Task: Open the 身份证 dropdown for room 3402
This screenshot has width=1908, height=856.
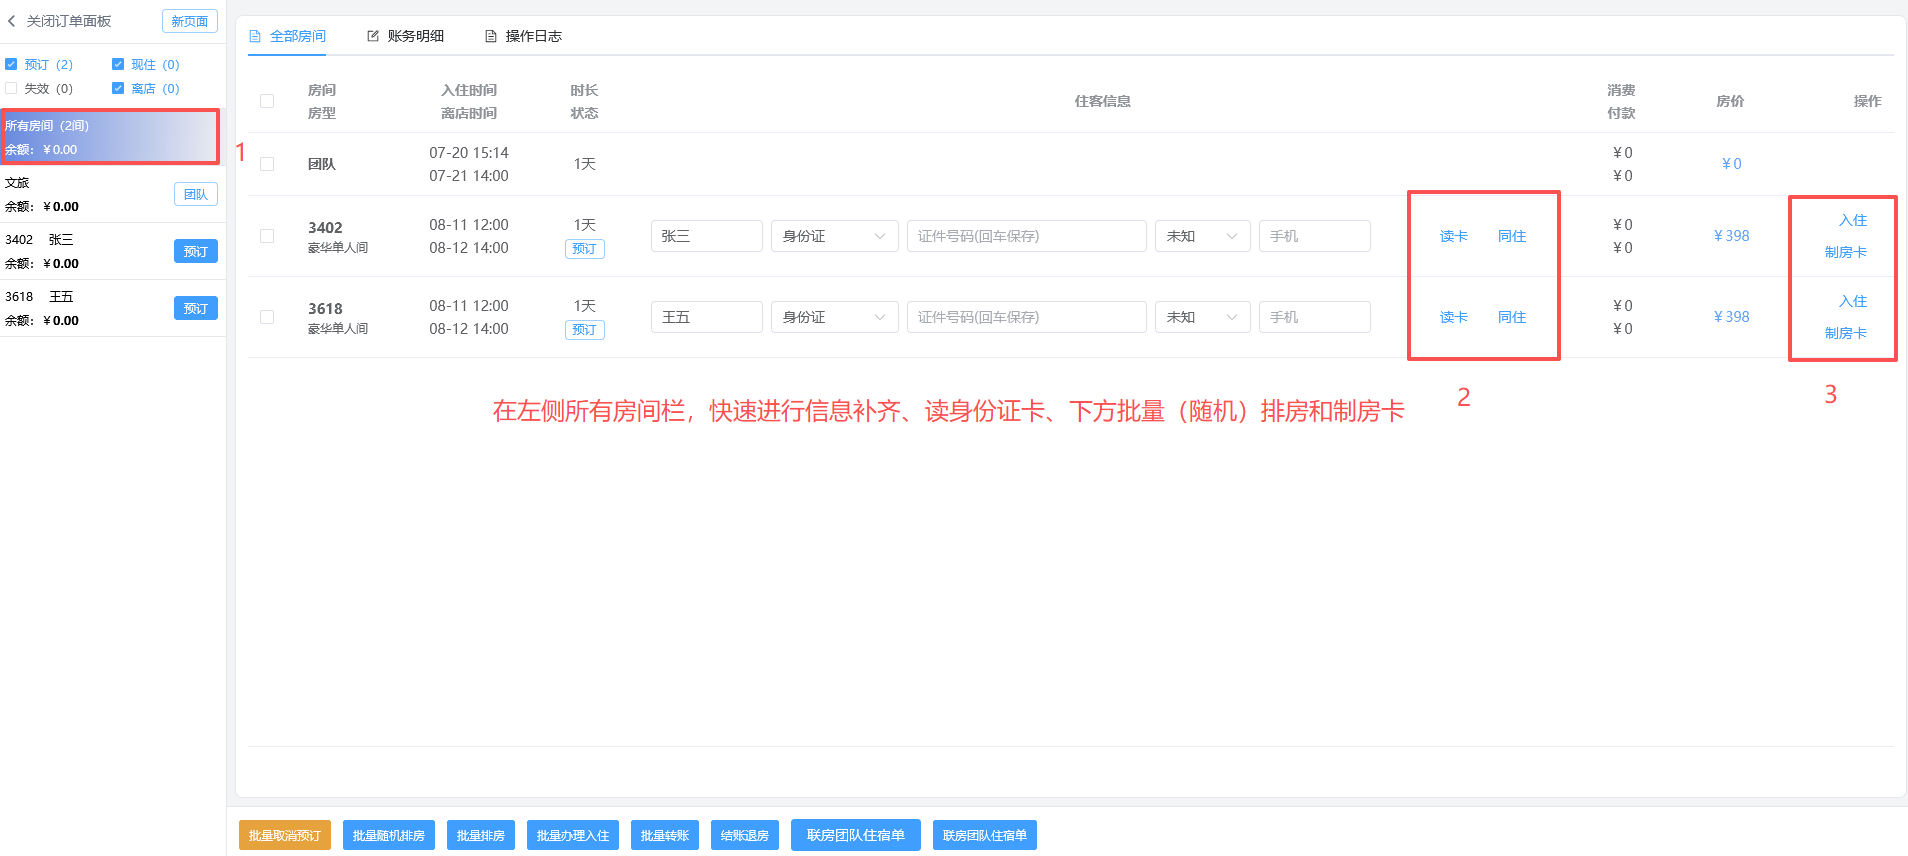Action: (835, 236)
